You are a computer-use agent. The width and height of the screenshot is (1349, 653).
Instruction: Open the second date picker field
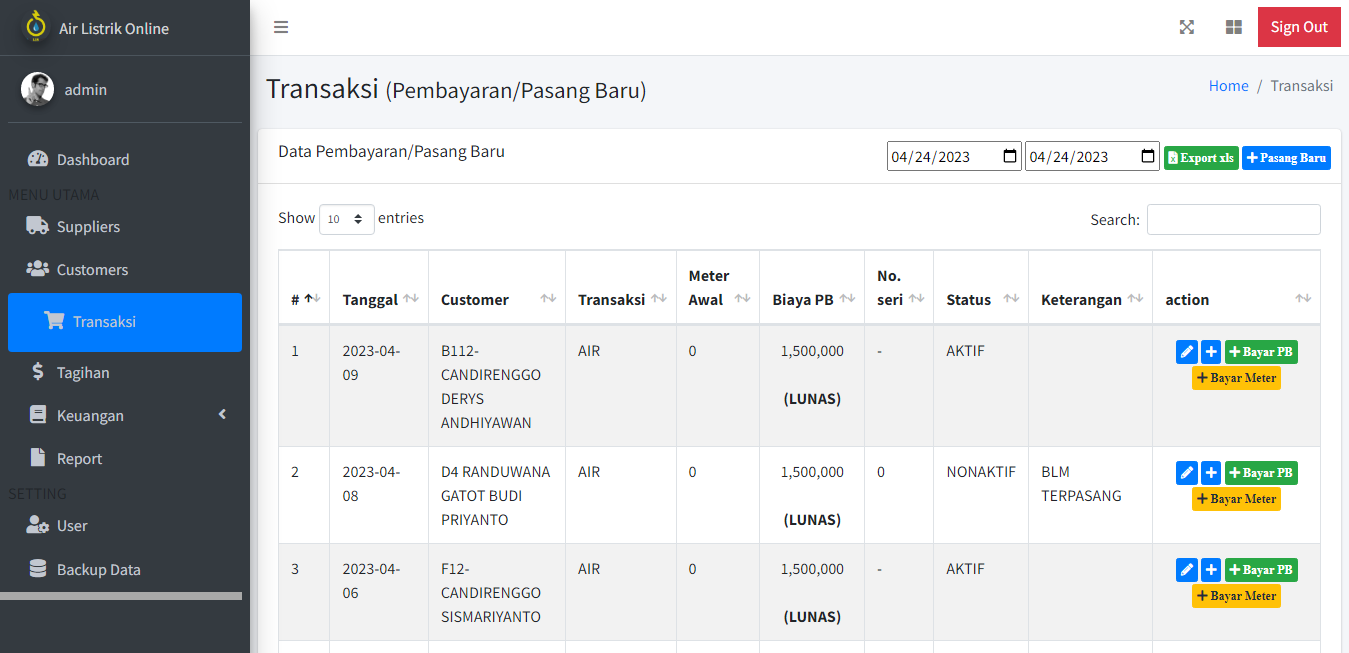(x=1090, y=157)
